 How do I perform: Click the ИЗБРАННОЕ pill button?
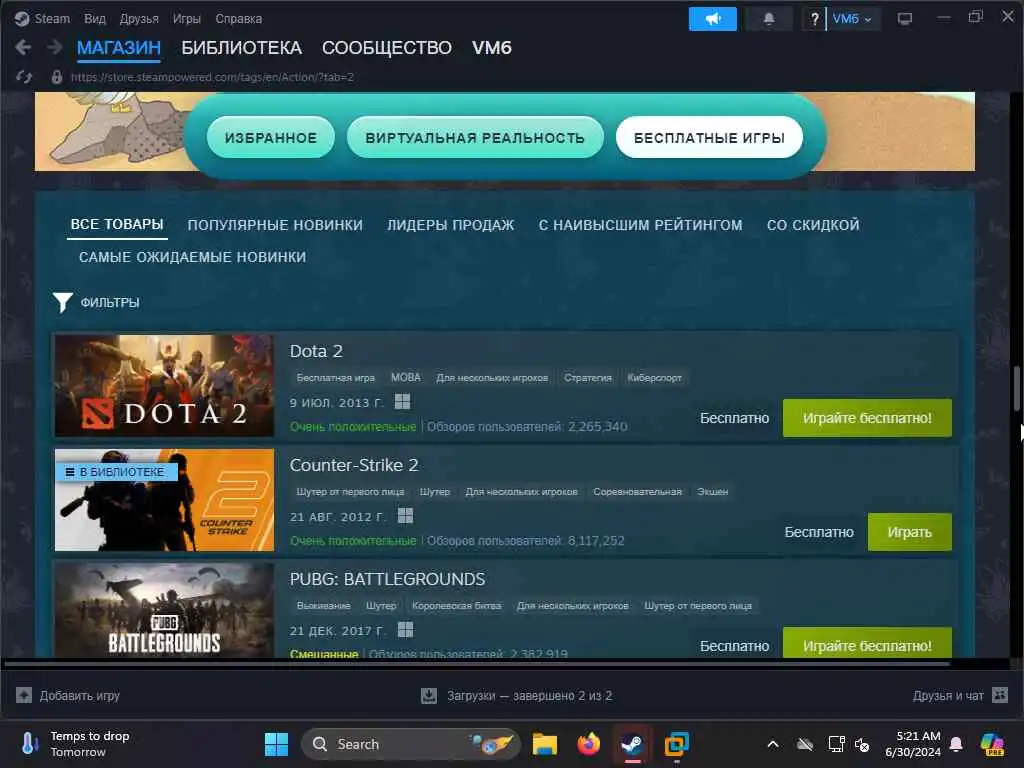(x=271, y=137)
